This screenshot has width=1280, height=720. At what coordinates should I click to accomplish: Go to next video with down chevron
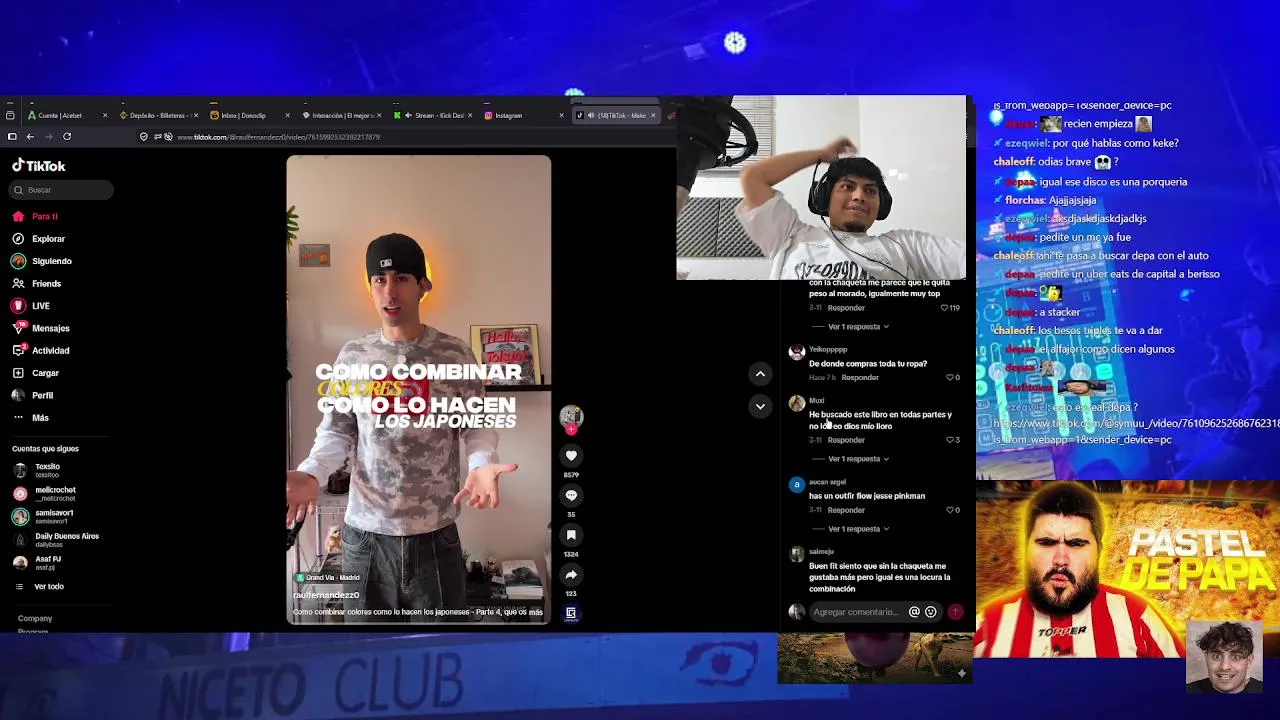pos(760,406)
